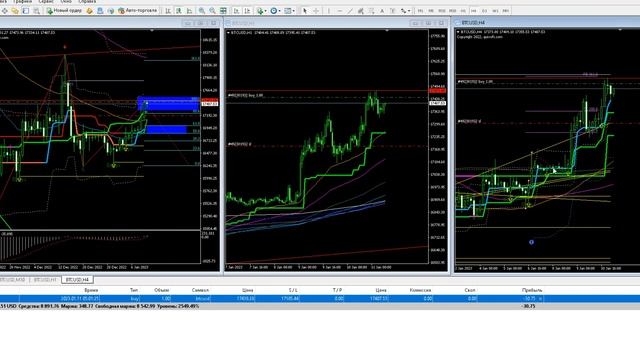
Task: Click the chart shift triangle atop middle chart
Action: tap(387, 31)
